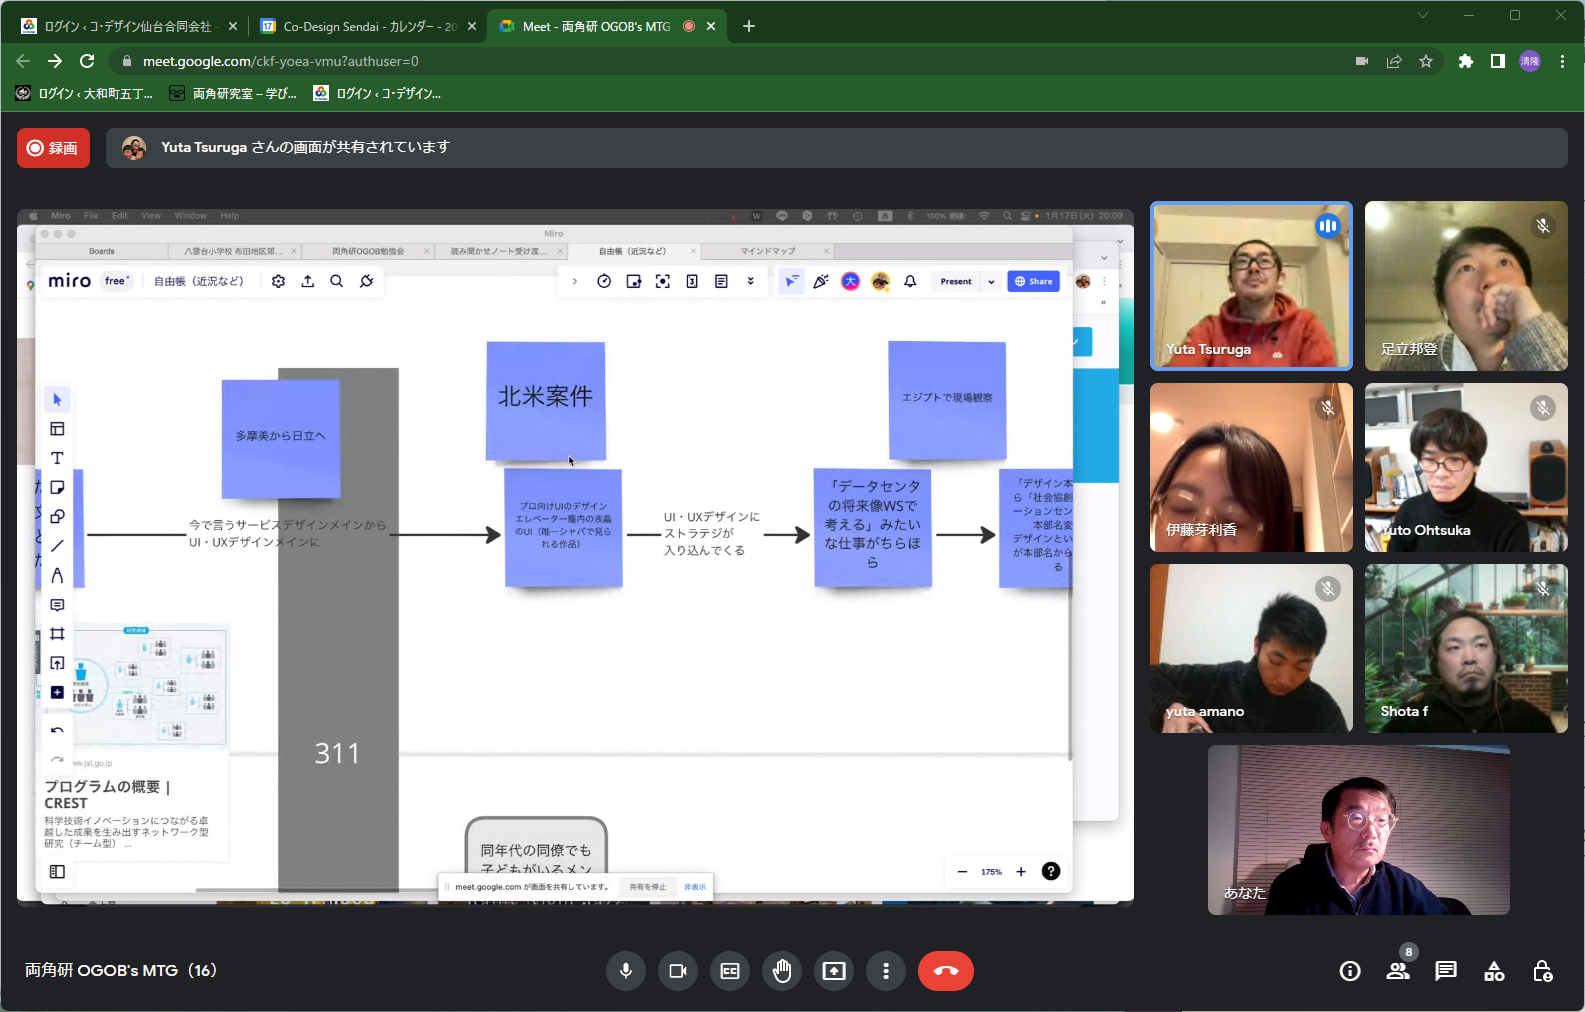This screenshot has width=1585, height=1012.
Task: Toggle closed captions
Action: [x=730, y=971]
